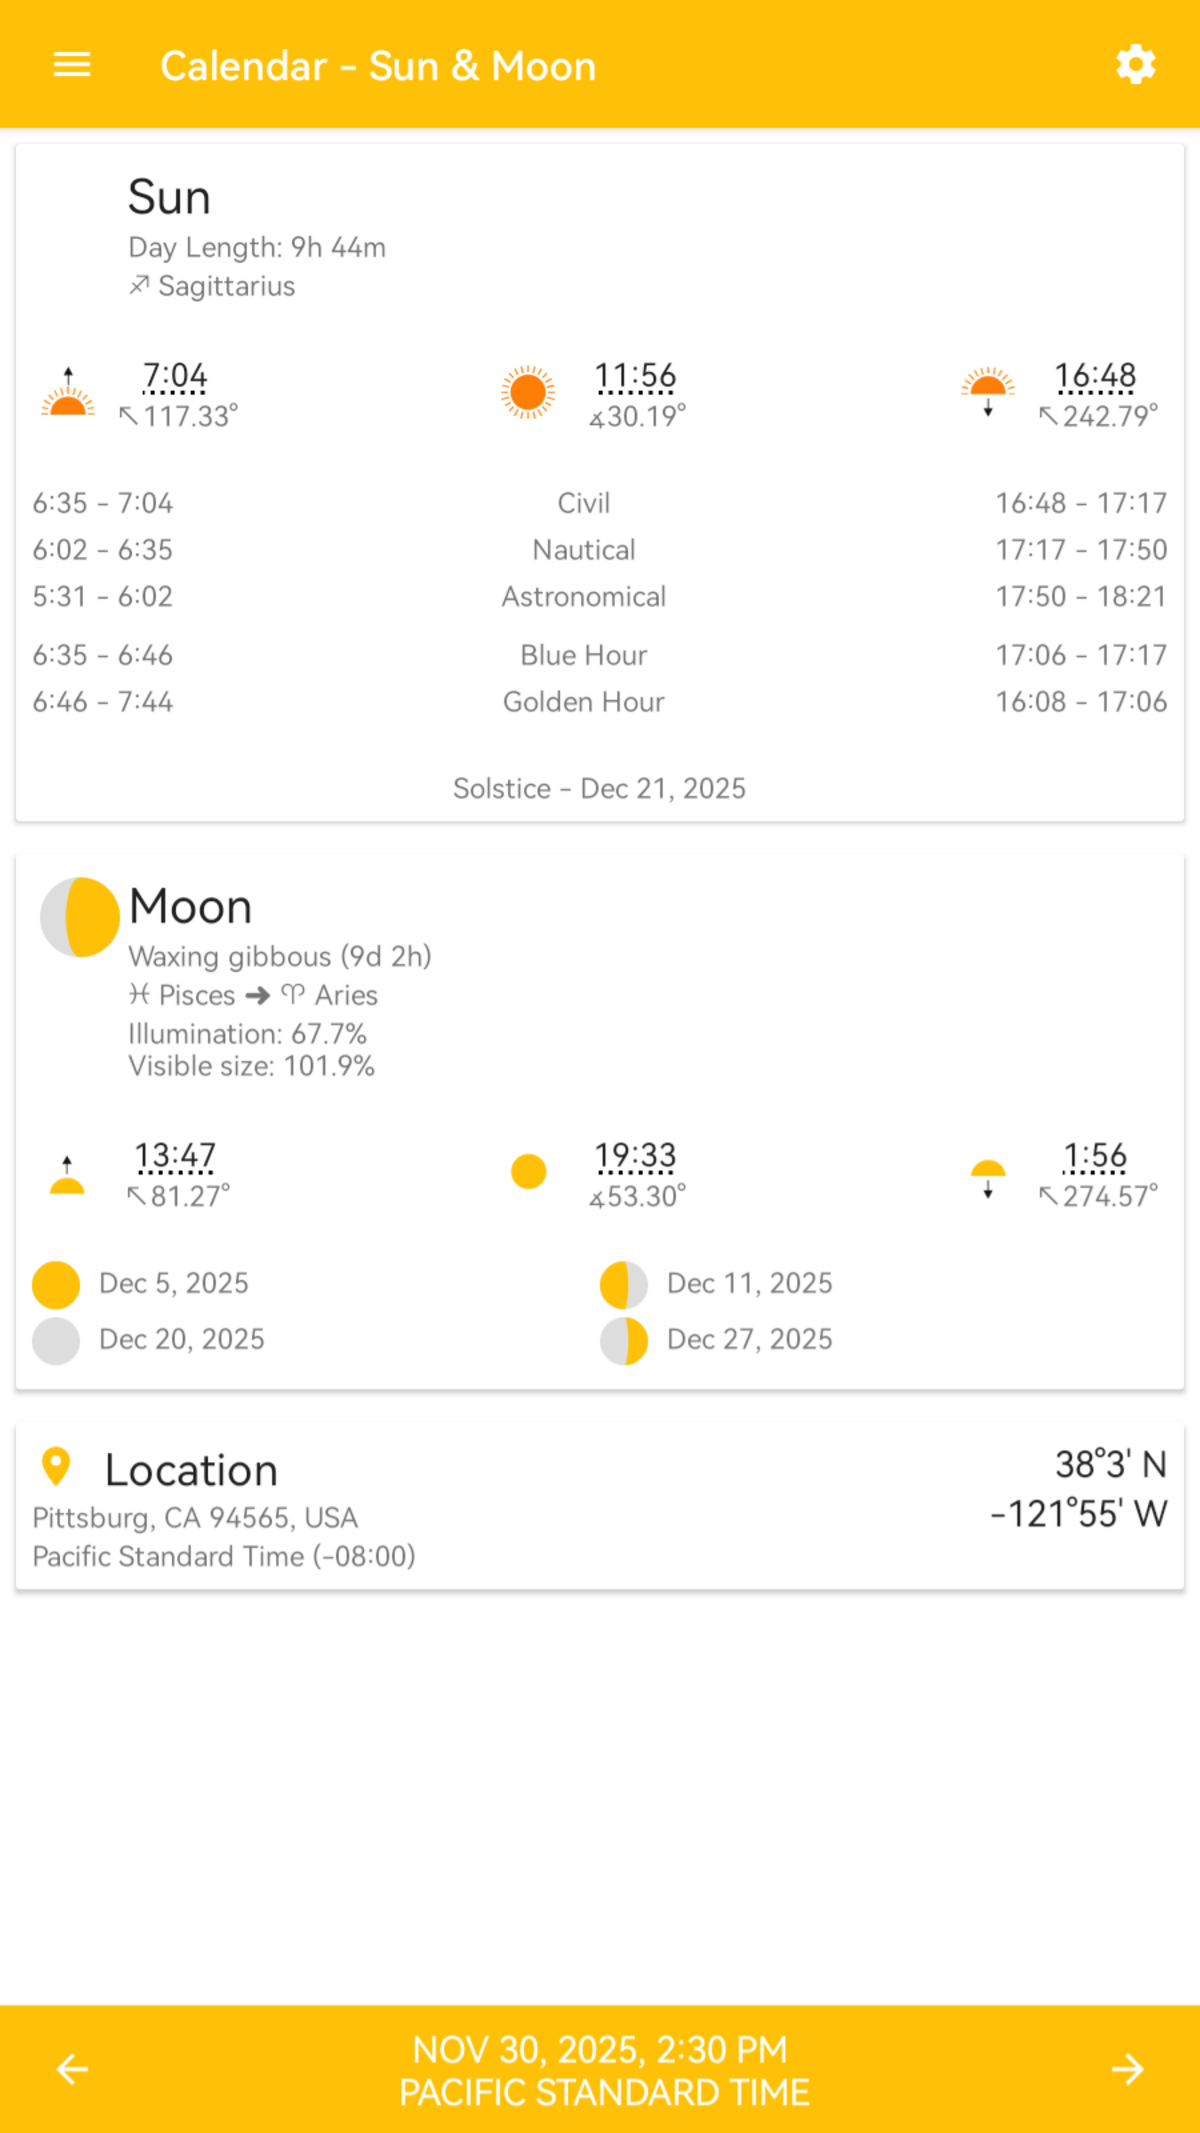Open the hamburger navigation menu
This screenshot has width=1200, height=2133.
click(x=72, y=65)
